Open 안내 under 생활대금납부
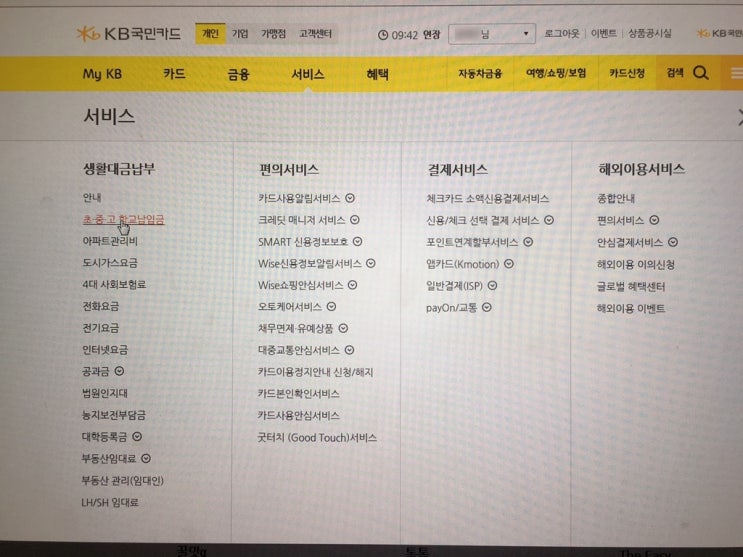 click(92, 197)
